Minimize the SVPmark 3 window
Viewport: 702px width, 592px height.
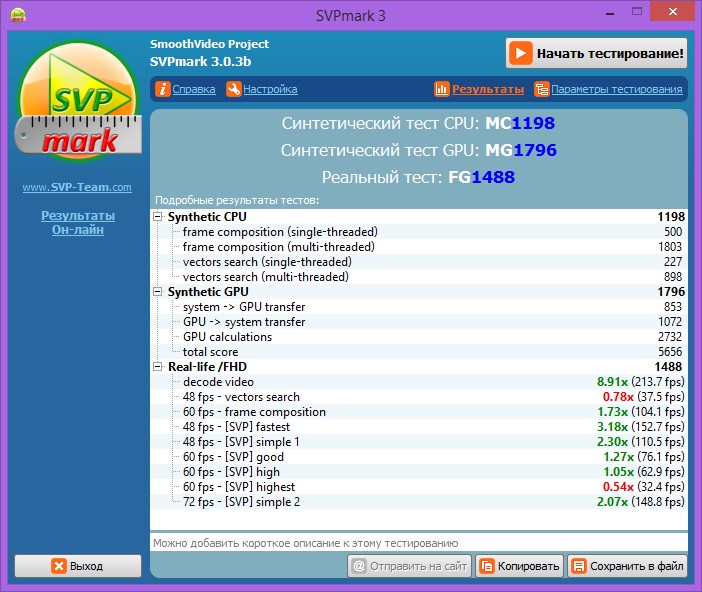pos(610,13)
